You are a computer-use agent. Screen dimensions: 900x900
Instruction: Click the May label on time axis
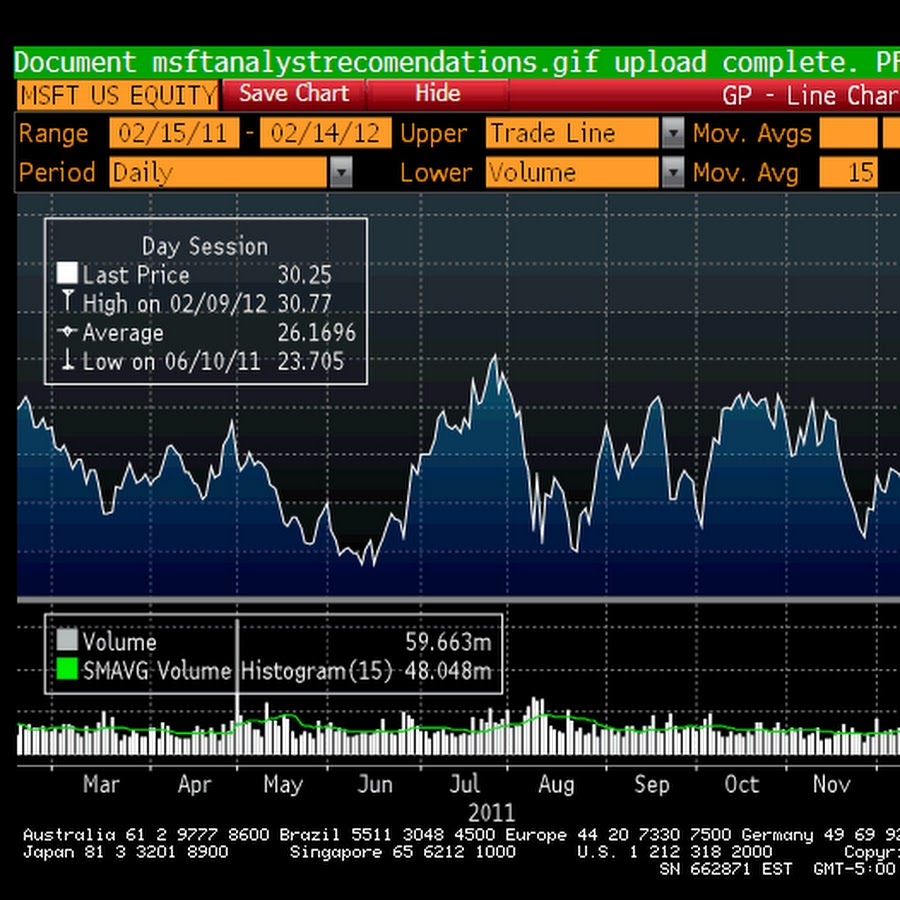[283, 785]
